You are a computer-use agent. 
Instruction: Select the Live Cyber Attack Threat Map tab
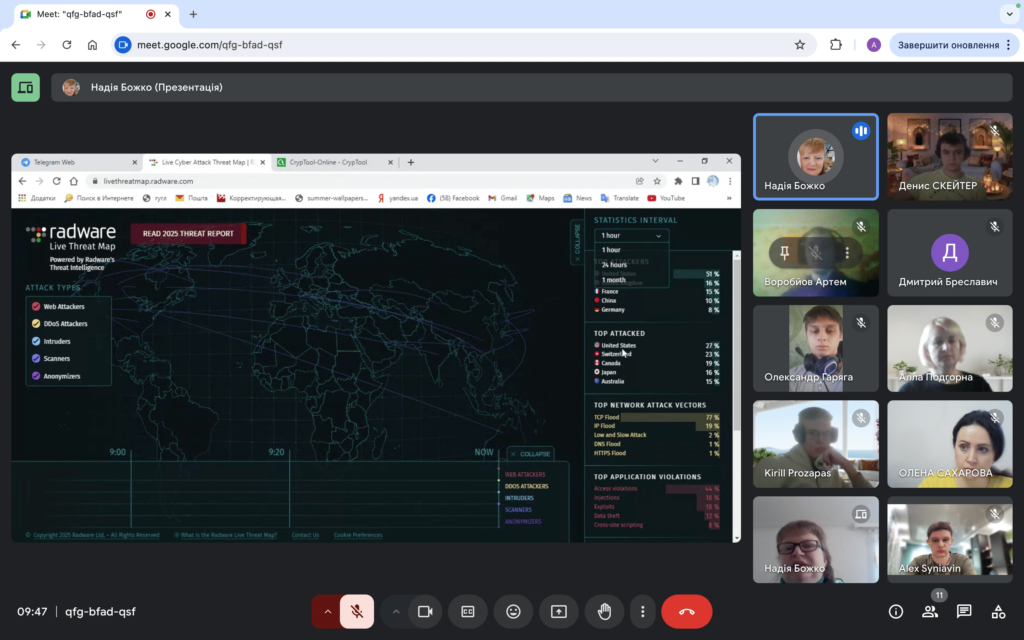click(x=206, y=162)
